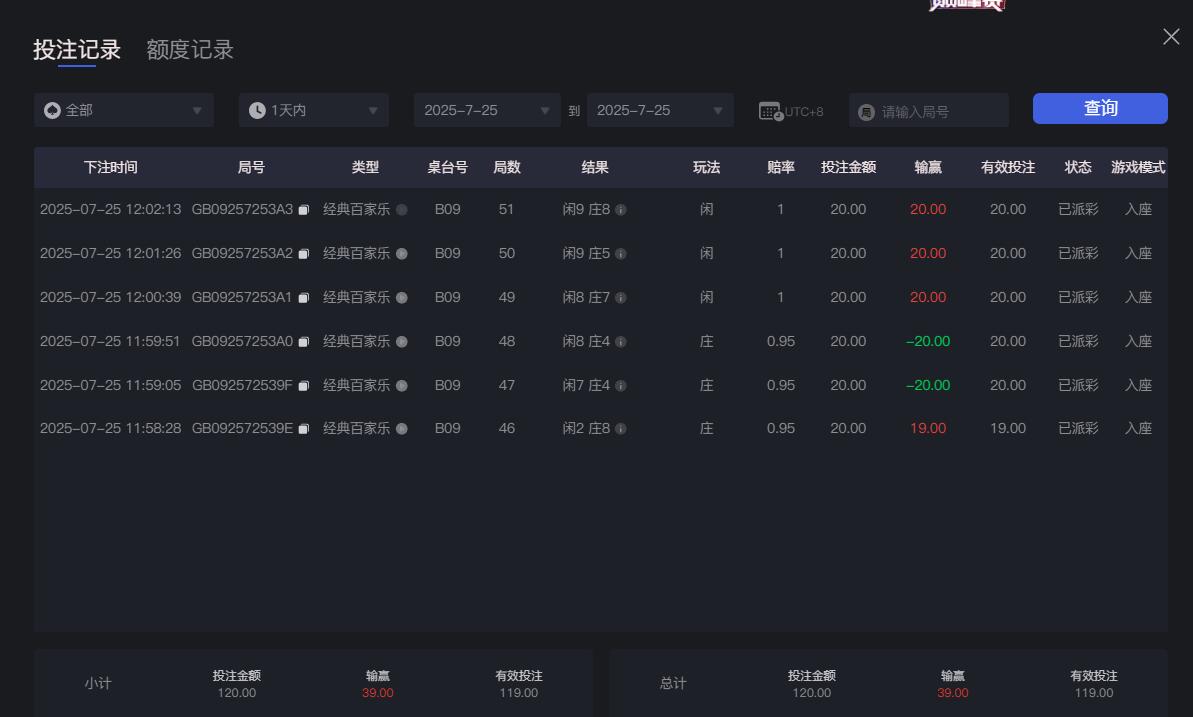Click the info icon next to 经典百家乐 type
The width and height of the screenshot is (1193, 717).
tap(401, 209)
